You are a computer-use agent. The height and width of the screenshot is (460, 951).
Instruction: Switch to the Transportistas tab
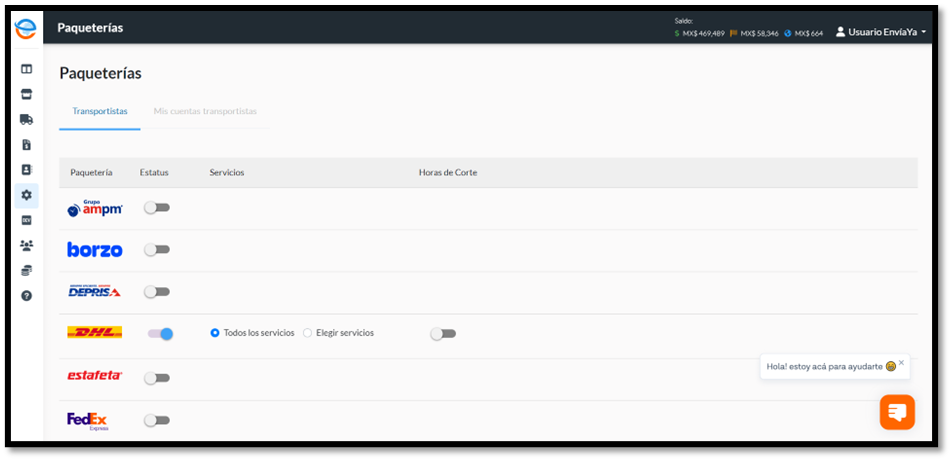tap(100, 112)
